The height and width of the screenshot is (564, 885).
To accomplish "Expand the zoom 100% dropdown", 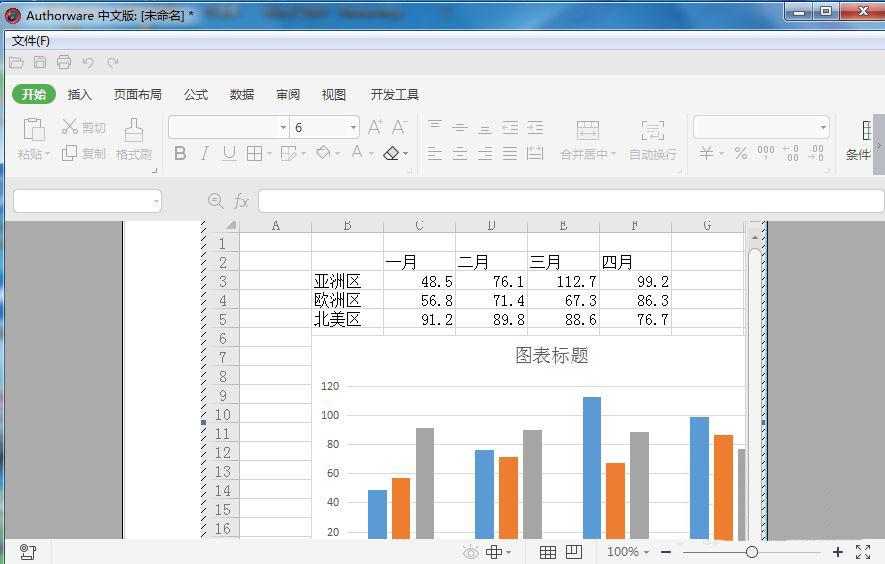I will click(x=647, y=552).
